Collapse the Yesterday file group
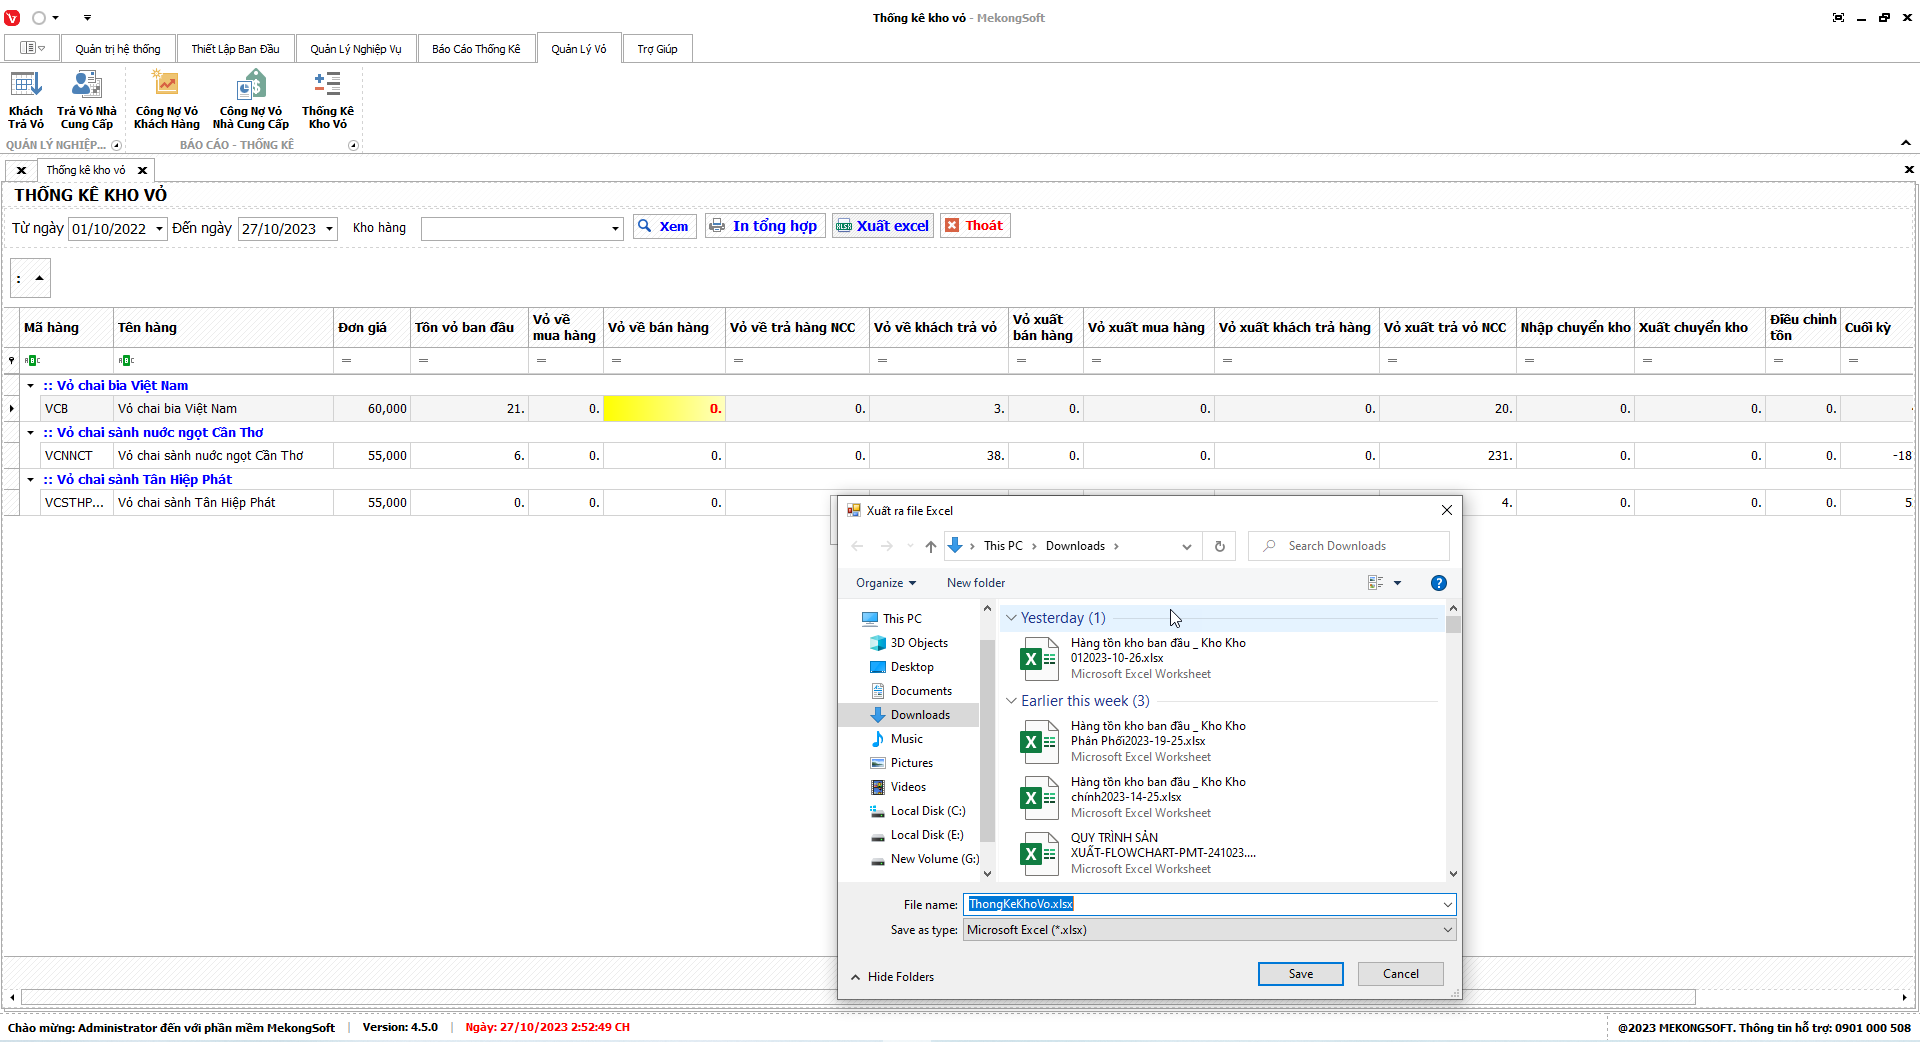Viewport: 1920px width, 1042px height. pyautogui.click(x=1011, y=618)
